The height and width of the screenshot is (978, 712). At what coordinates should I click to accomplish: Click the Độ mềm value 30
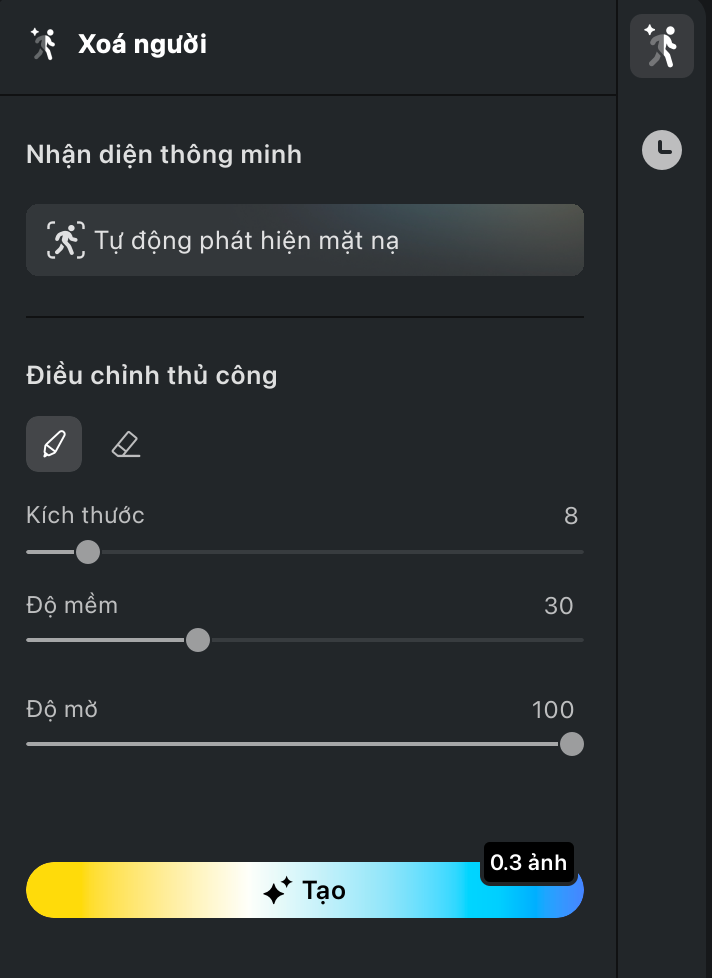click(558, 605)
